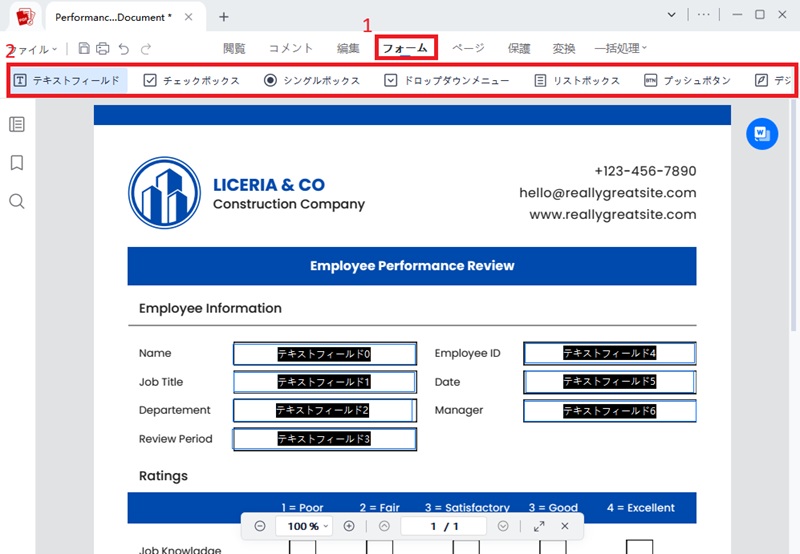Switch to the 変換 tab
Screen dimensions: 800x554
[x=564, y=48]
